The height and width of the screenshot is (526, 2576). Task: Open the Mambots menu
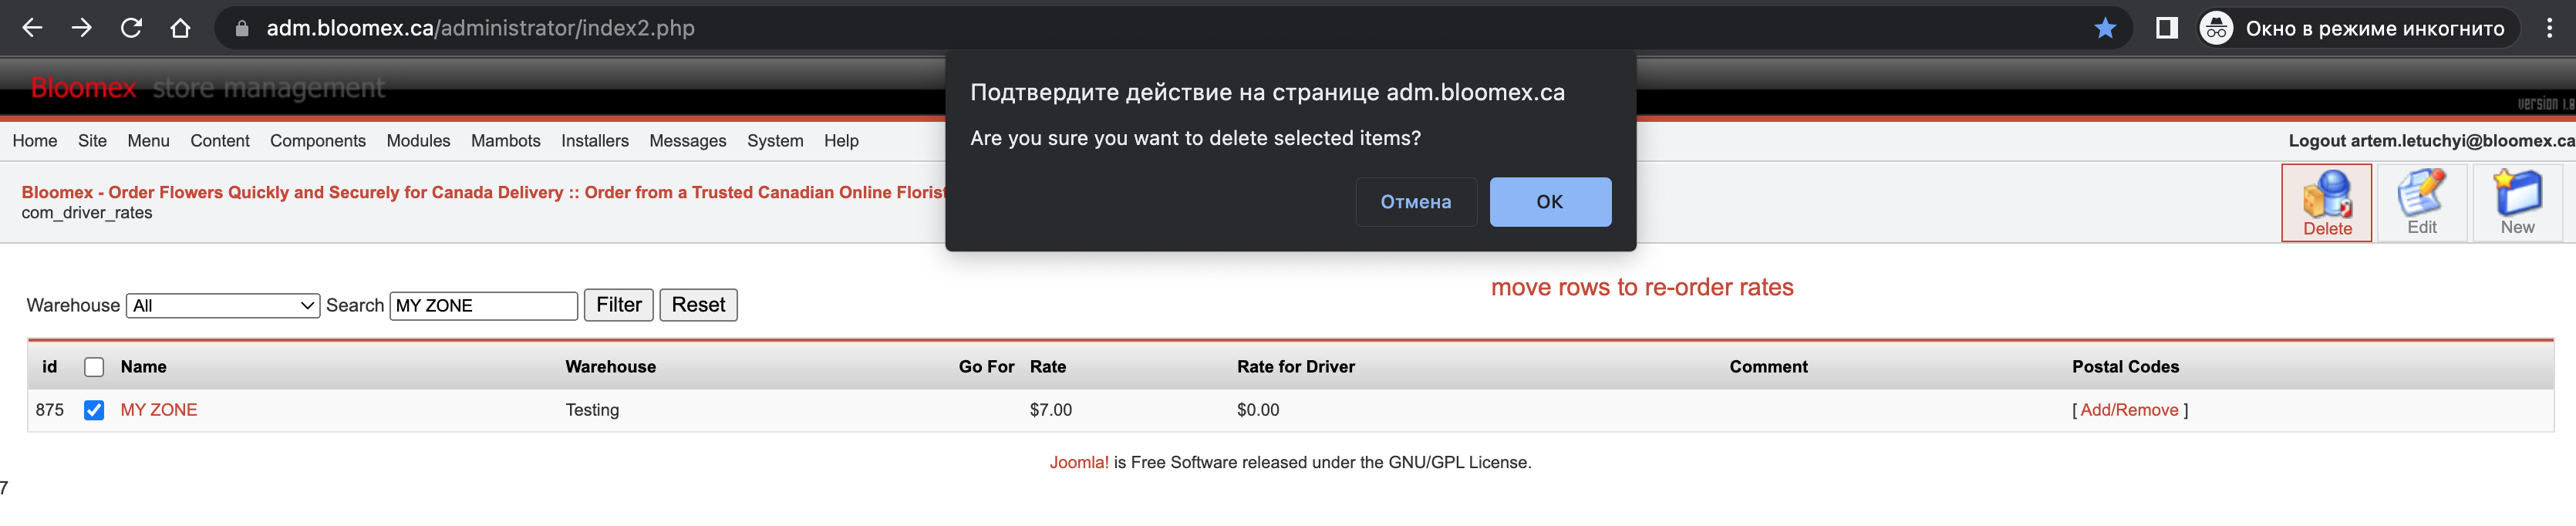(x=506, y=141)
